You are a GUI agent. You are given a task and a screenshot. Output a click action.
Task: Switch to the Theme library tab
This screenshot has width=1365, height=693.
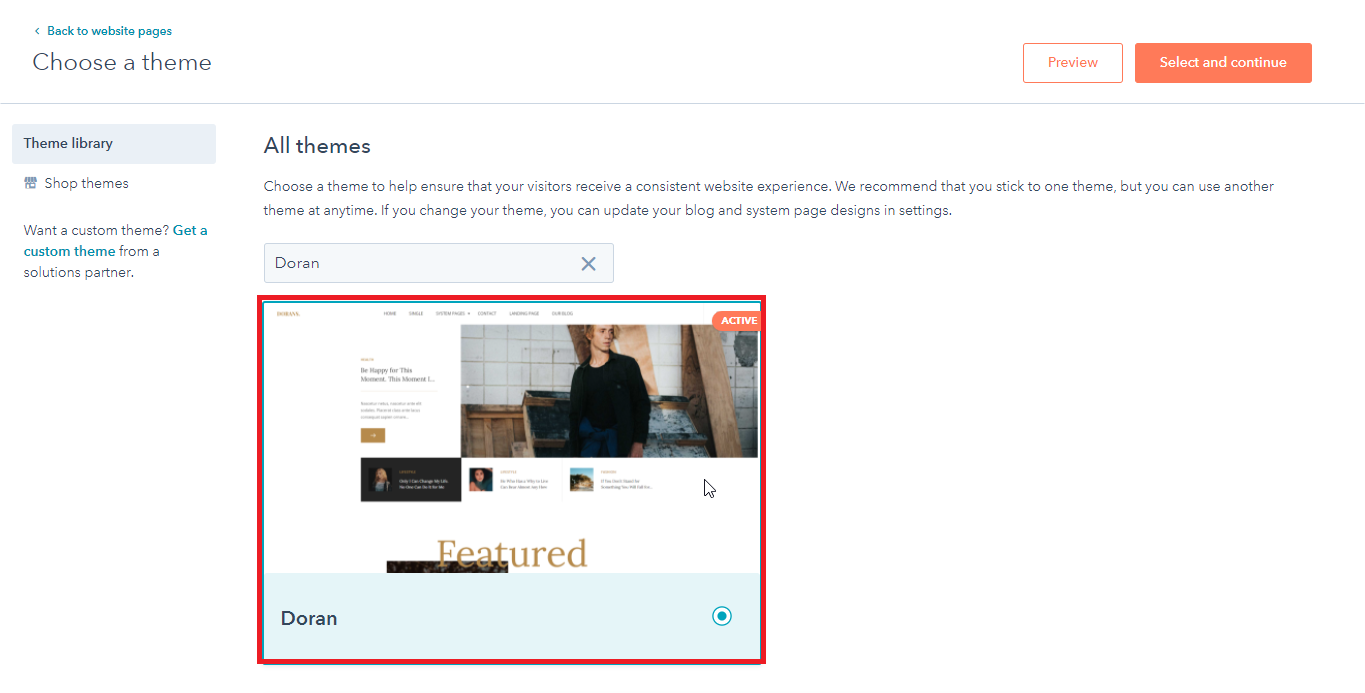tap(114, 144)
